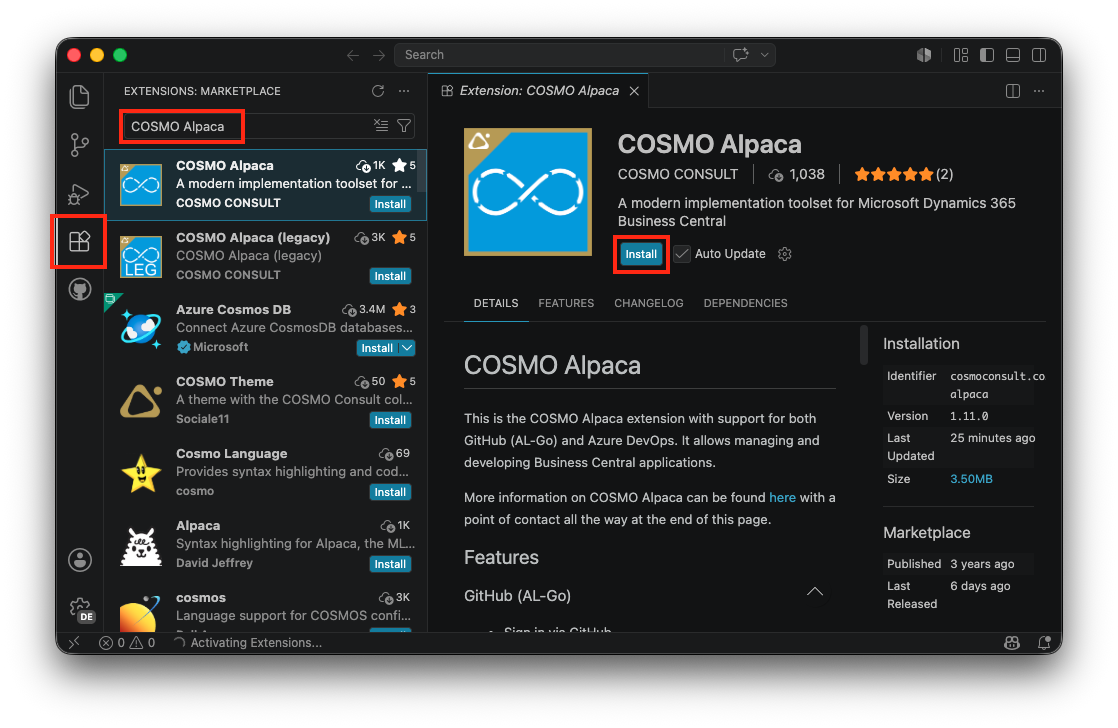The image size is (1118, 728).
Task: Open the errors and warnings indicator
Action: click(127, 642)
